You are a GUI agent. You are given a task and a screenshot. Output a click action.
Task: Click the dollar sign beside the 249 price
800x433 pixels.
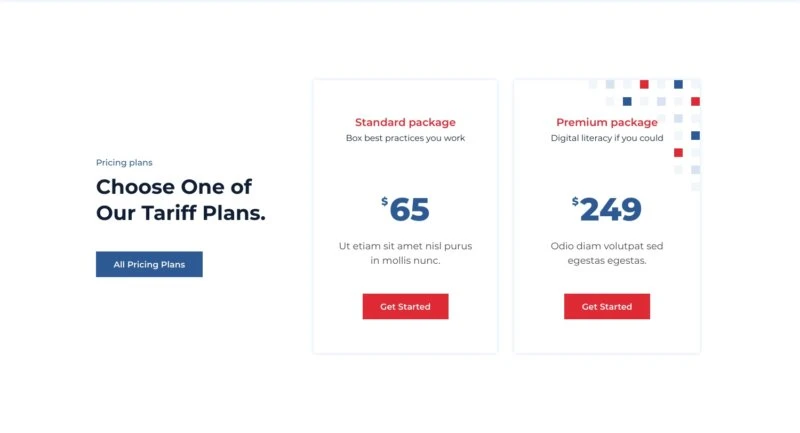click(575, 201)
